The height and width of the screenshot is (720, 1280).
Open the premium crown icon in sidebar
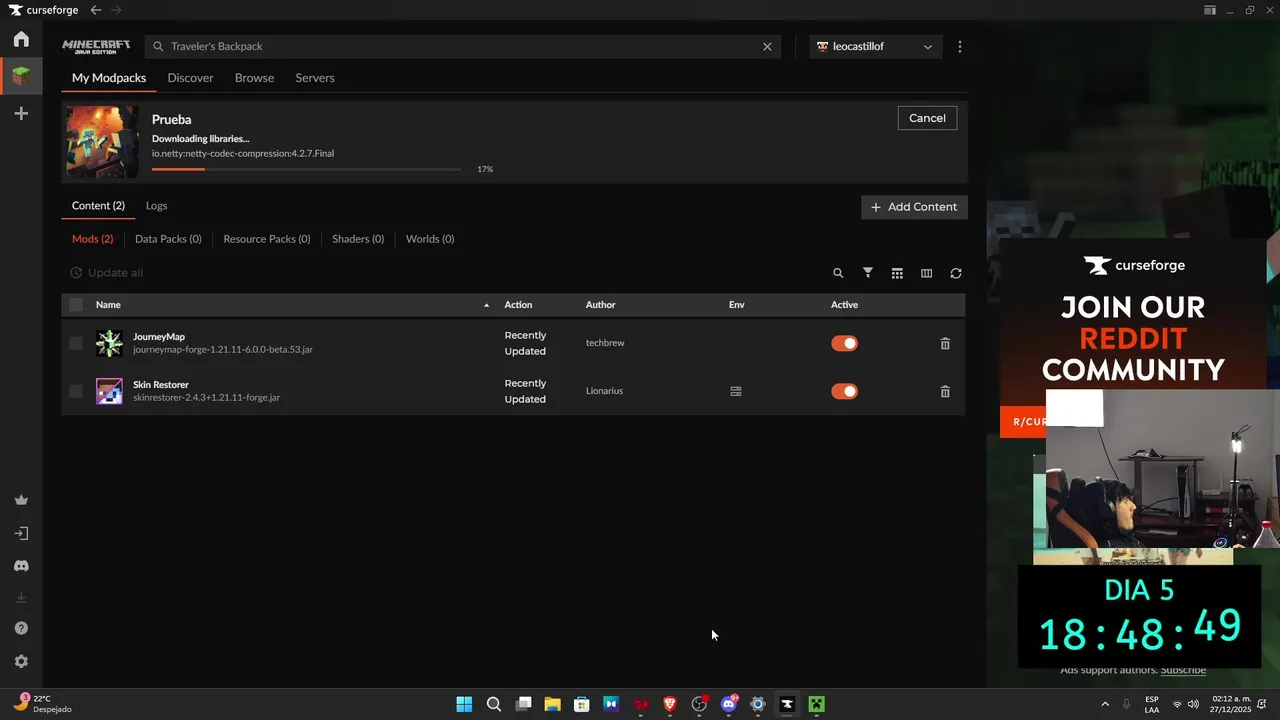21,500
